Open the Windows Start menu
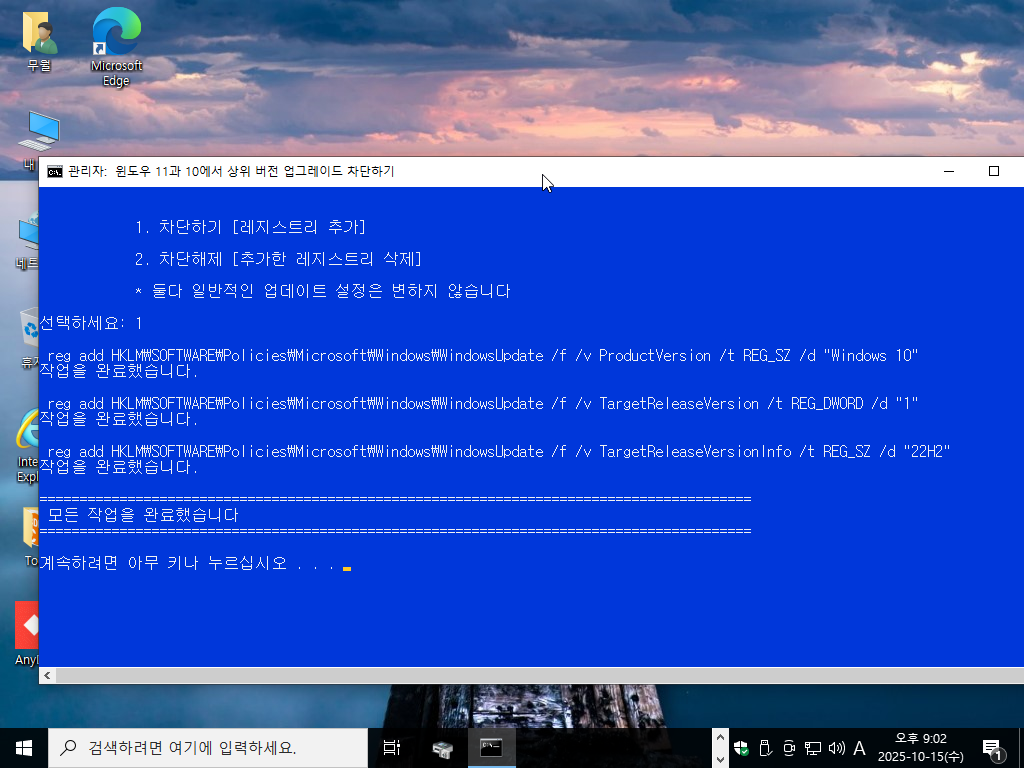 pyautogui.click(x=24, y=748)
